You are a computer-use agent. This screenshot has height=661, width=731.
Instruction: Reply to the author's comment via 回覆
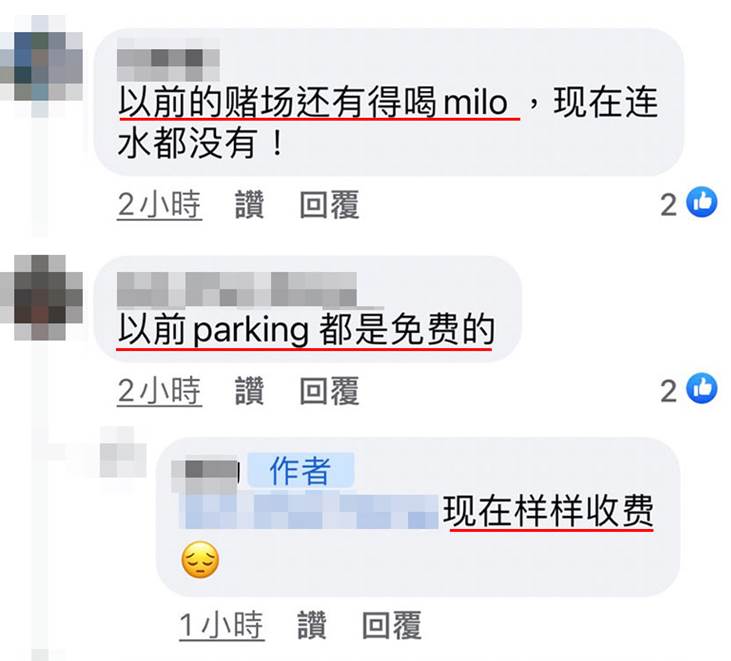(x=392, y=625)
